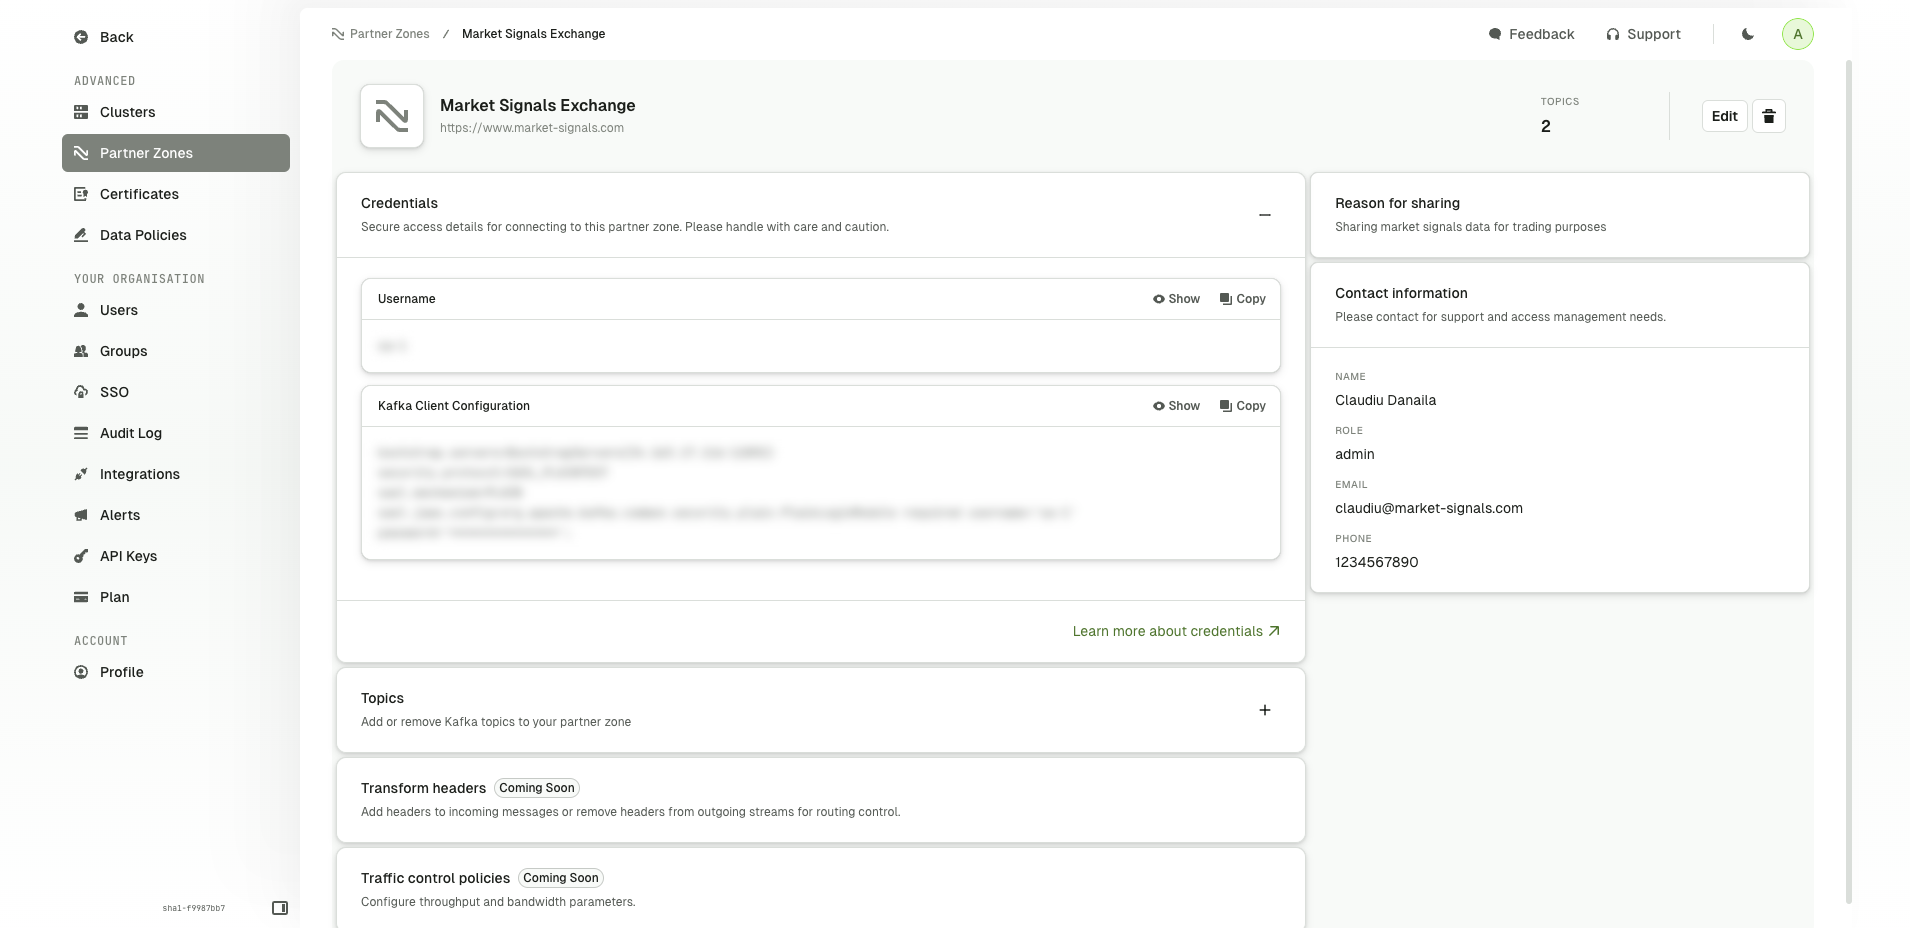Screen dimensions: 1910x928
Task: Reveal the Kafka Client Configuration
Action: point(1176,406)
